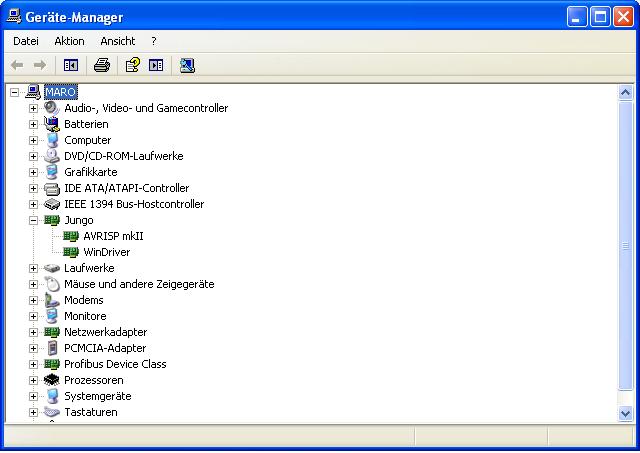The width and height of the screenshot is (640, 453).
Task: Click the Grafikkarte monitor icon
Action: (52, 172)
